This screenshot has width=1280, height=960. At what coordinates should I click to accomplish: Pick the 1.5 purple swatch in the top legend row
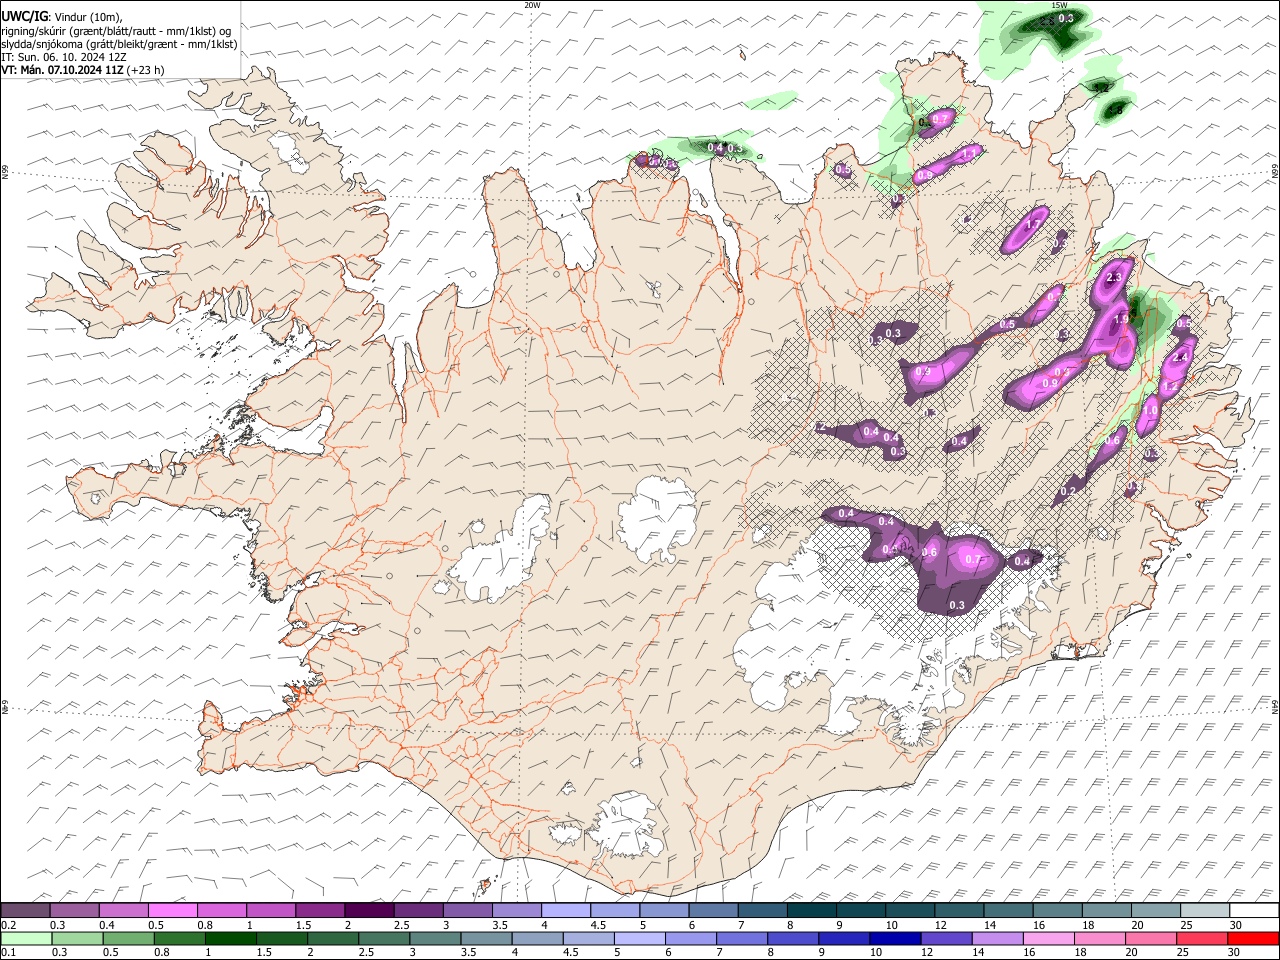(x=321, y=910)
